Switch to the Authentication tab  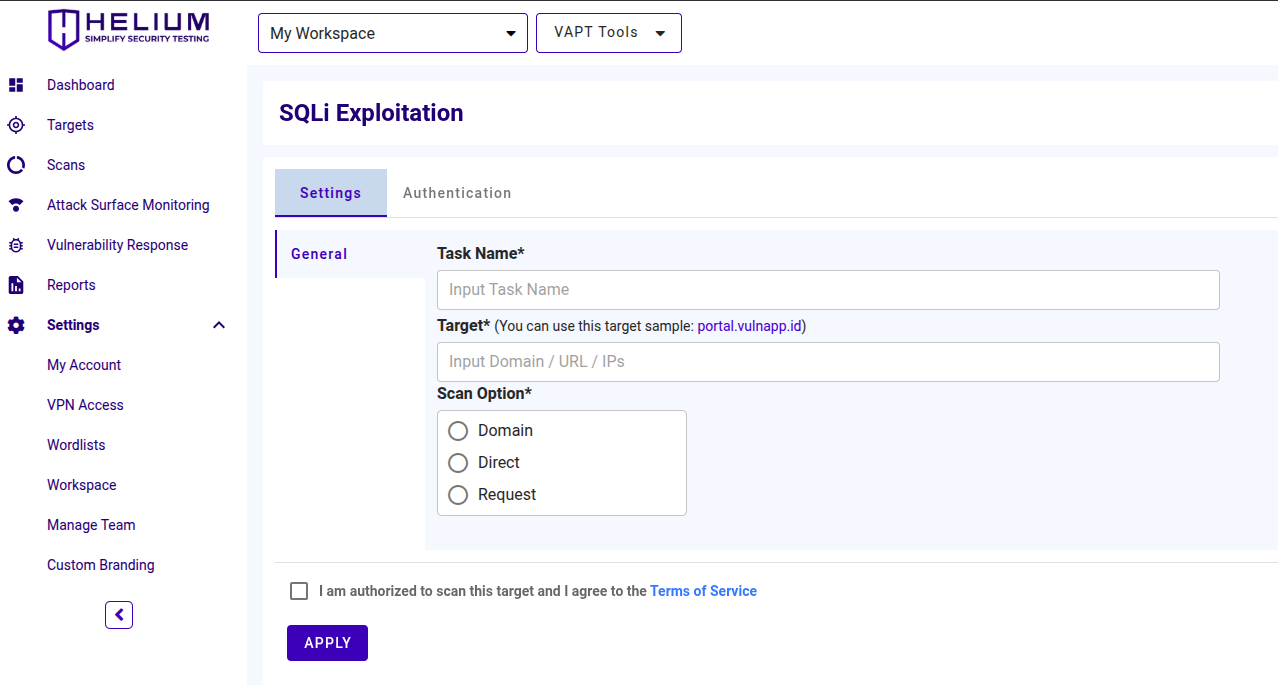pos(457,192)
